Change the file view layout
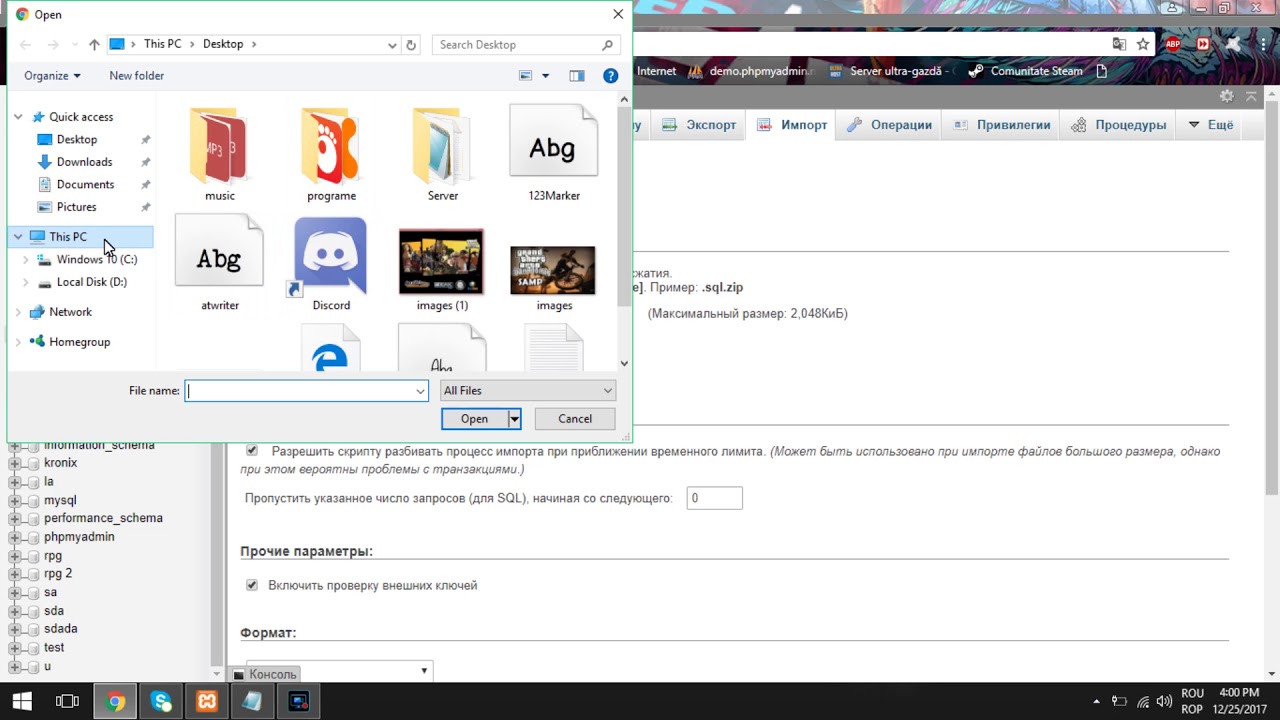The width and height of the screenshot is (1280, 720). (526, 76)
